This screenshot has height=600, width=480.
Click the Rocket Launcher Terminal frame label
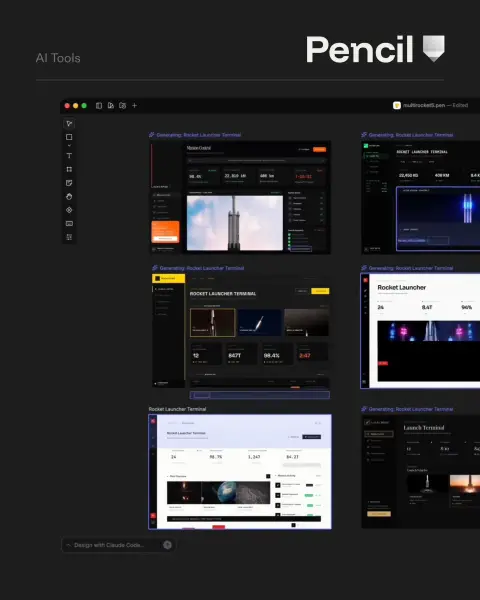pos(177,409)
